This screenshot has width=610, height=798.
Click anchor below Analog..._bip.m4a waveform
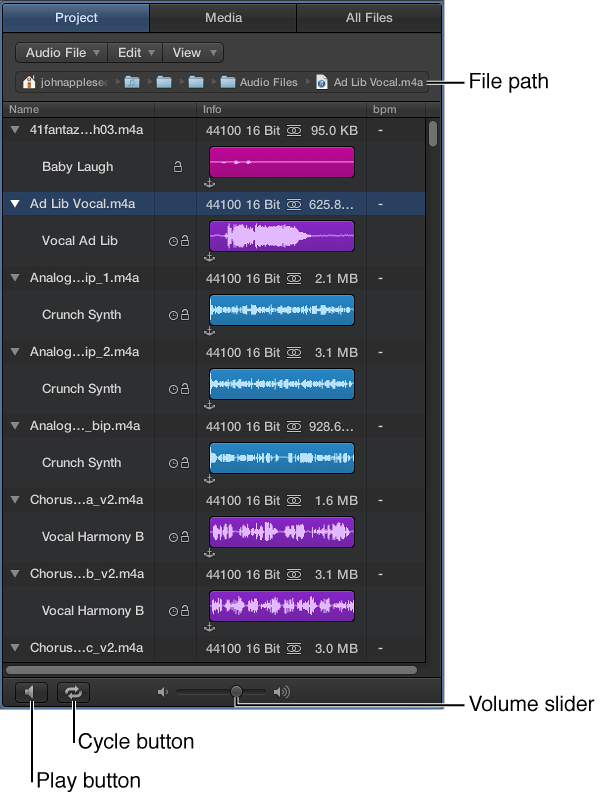point(210,479)
